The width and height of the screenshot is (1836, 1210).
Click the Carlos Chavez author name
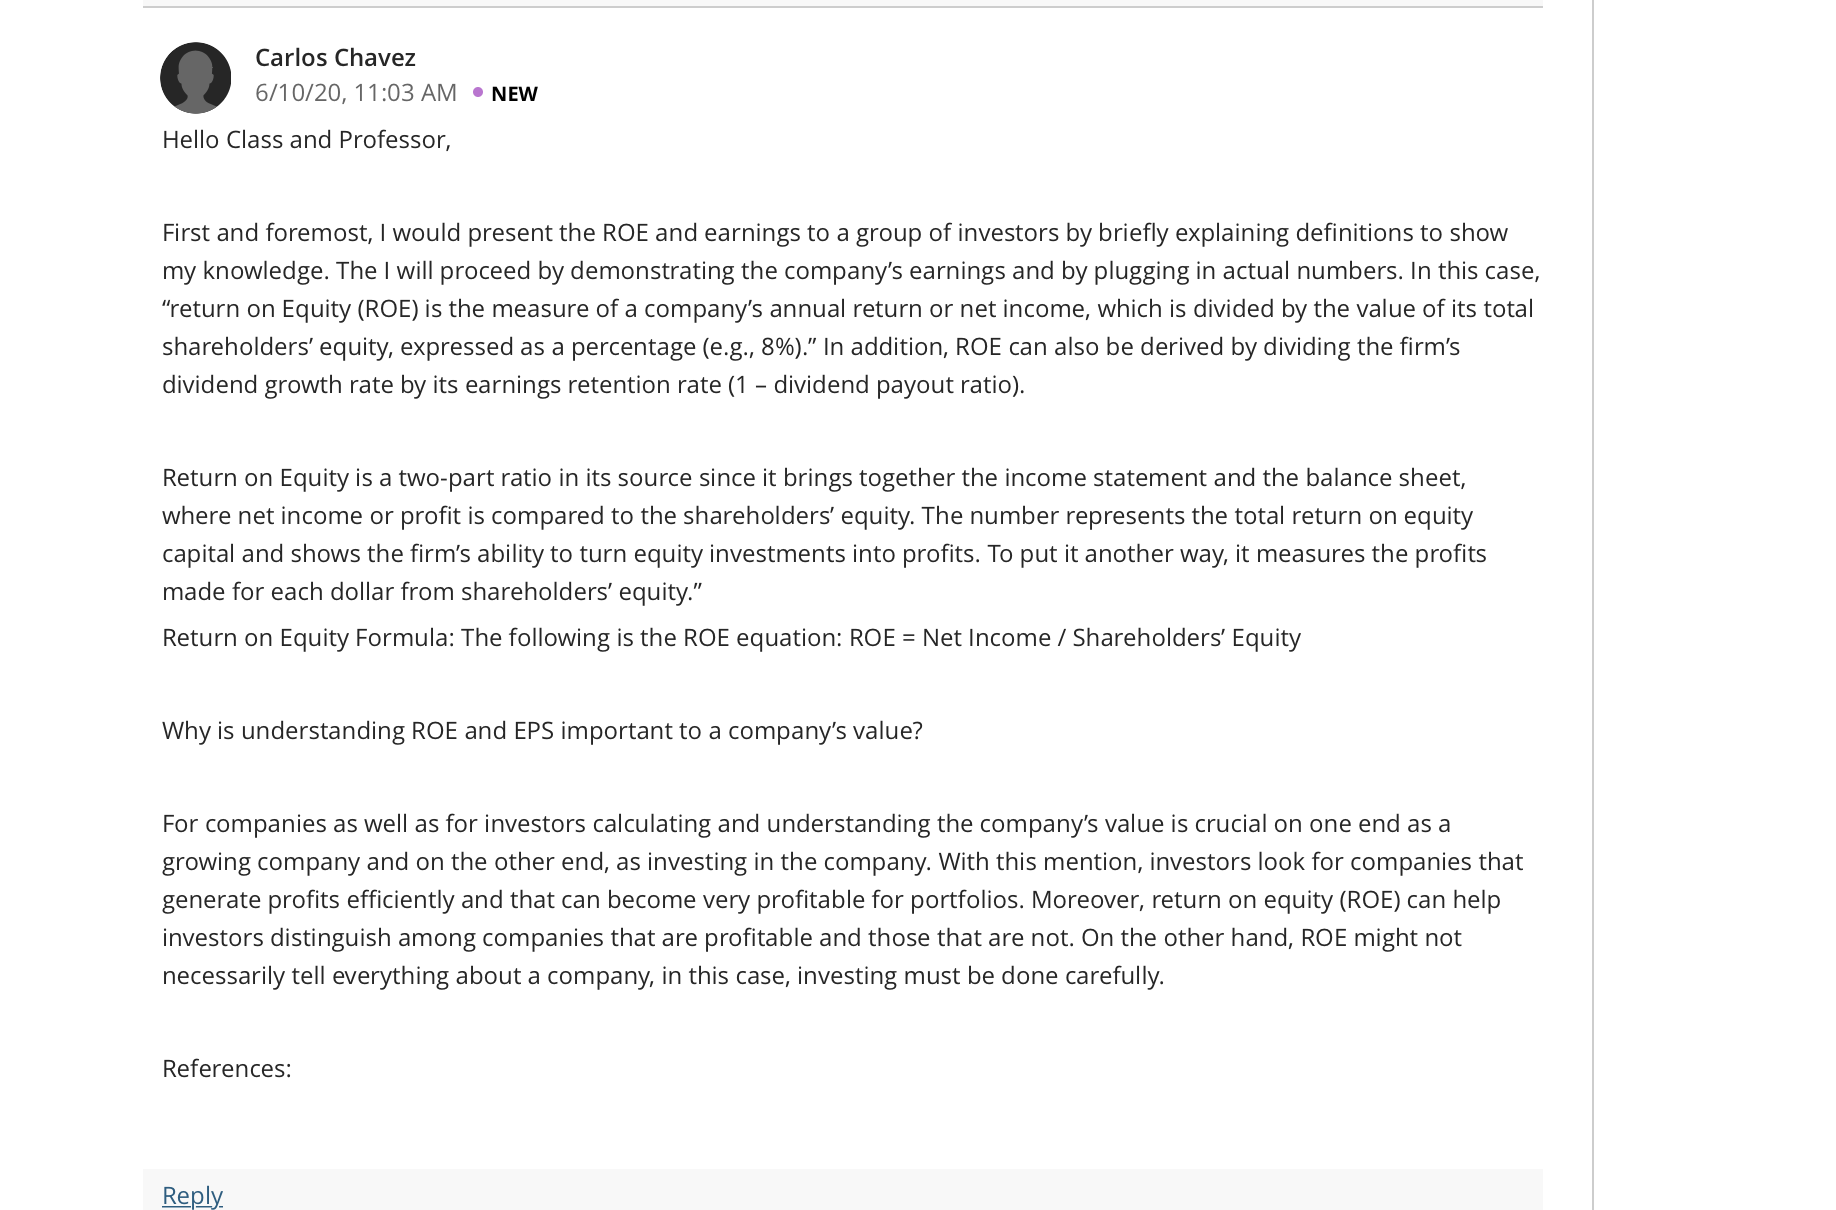click(x=335, y=57)
